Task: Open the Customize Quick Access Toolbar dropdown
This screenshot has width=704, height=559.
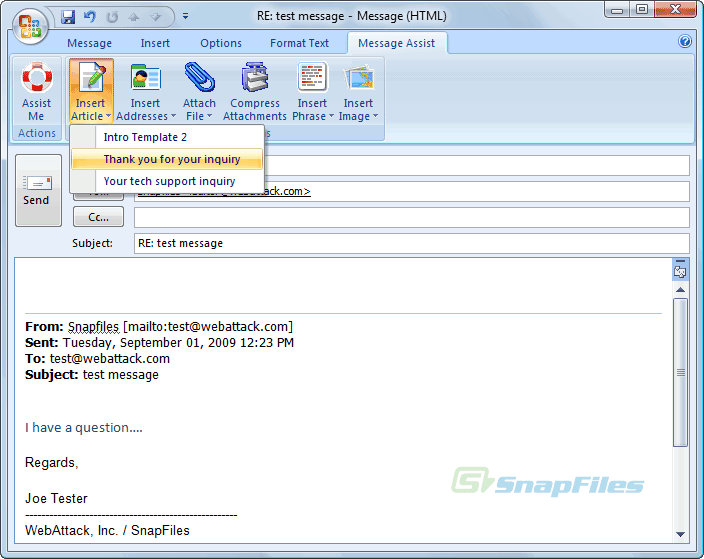Action: click(185, 16)
